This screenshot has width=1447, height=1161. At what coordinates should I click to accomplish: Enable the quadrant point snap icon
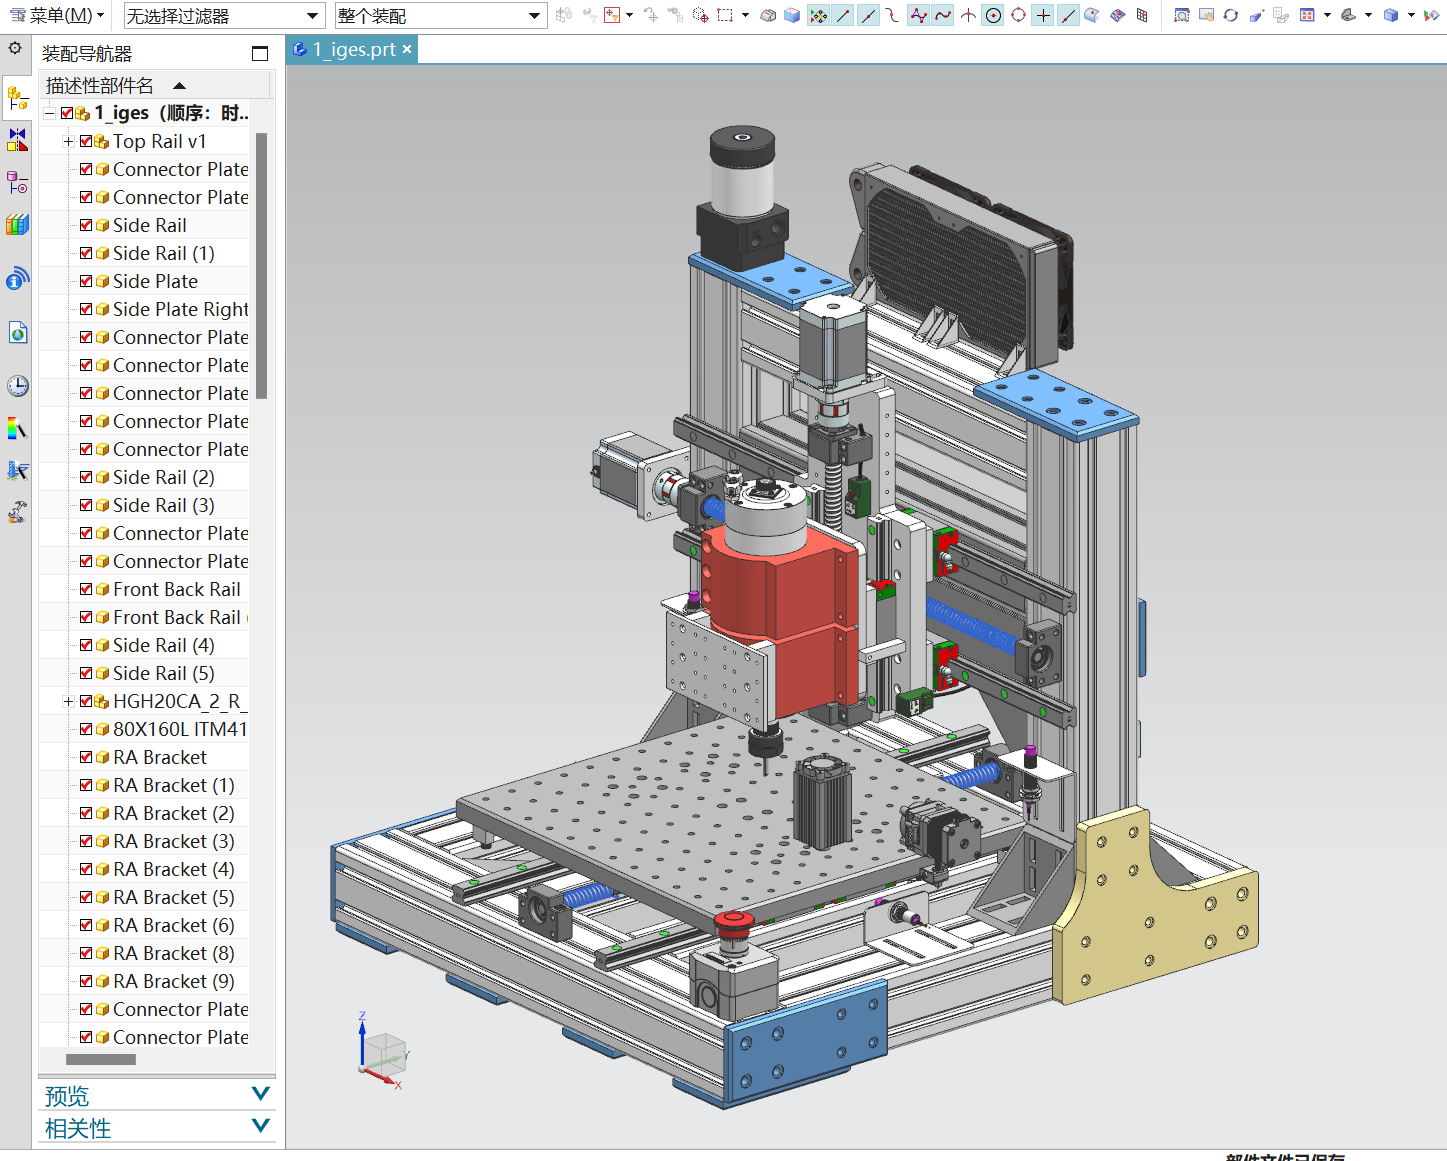point(1018,15)
